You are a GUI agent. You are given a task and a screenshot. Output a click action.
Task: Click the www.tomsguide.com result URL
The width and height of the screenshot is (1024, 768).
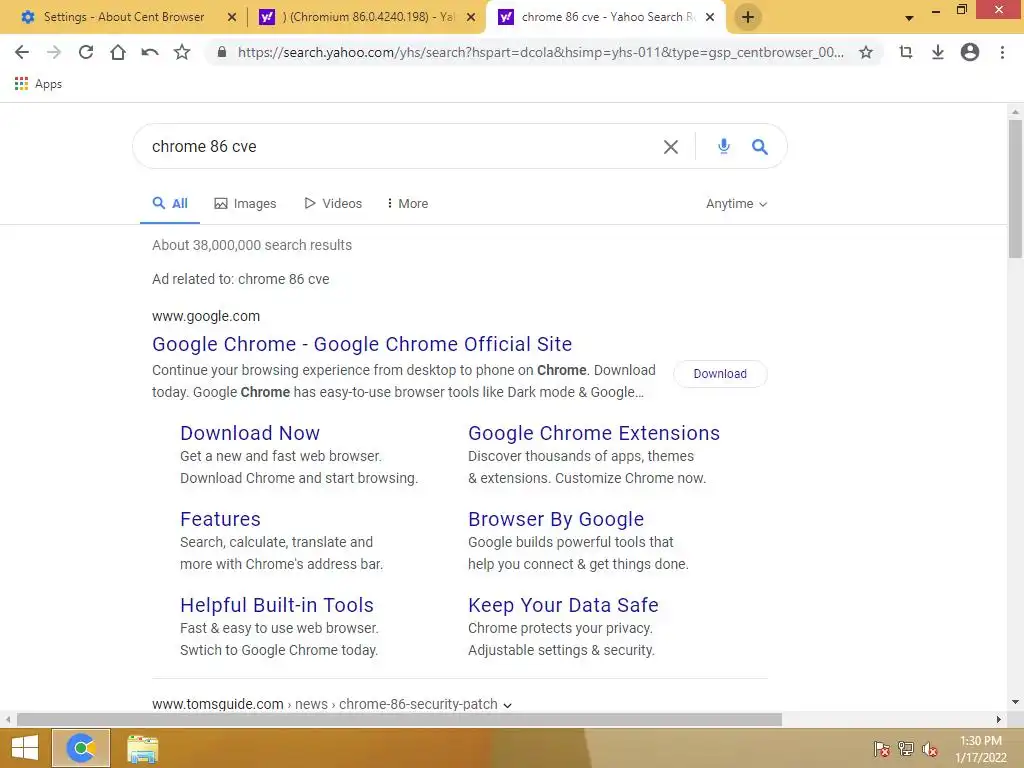[325, 705]
